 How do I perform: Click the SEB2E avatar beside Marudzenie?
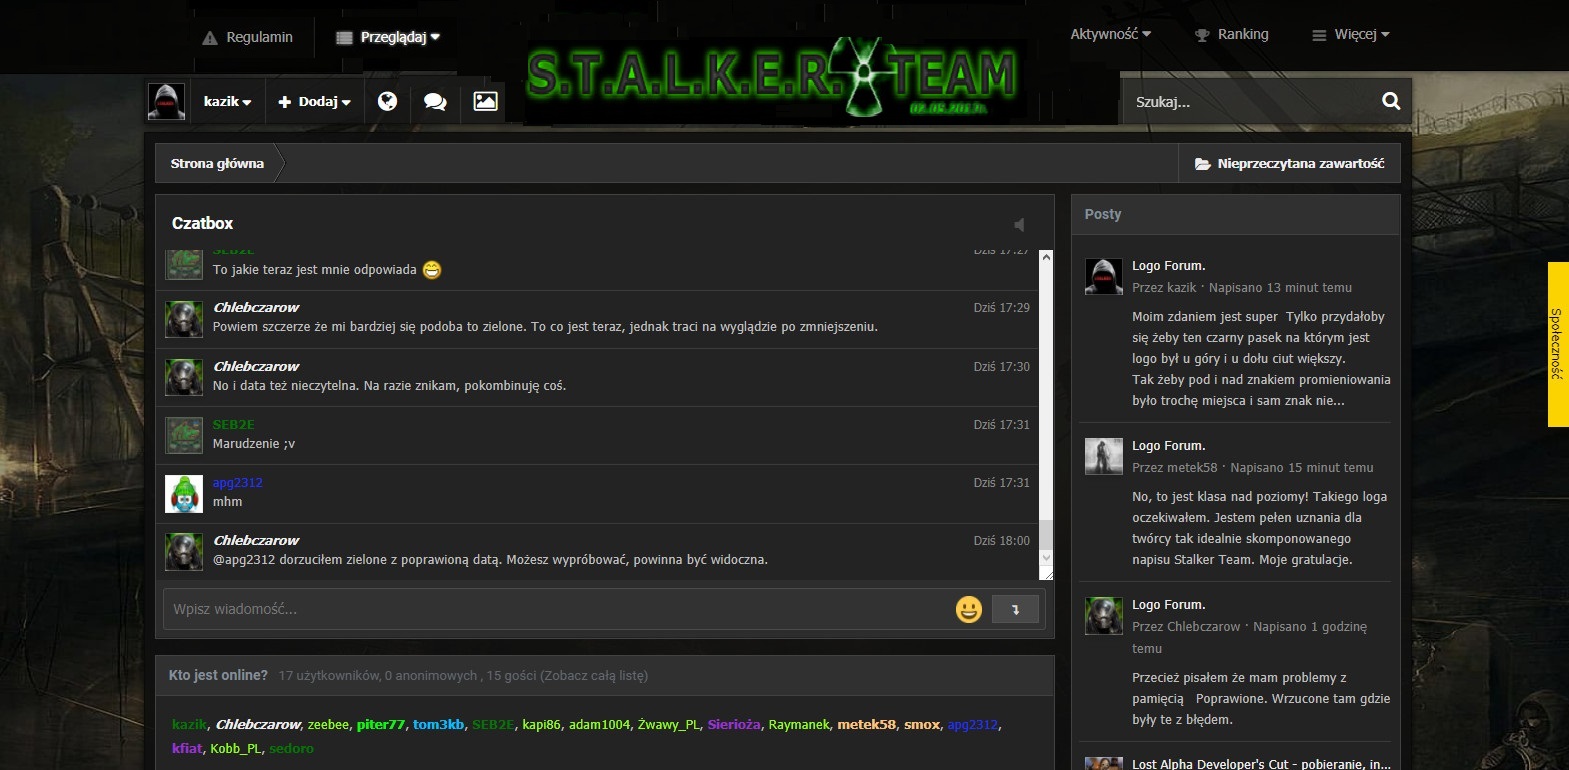point(184,436)
